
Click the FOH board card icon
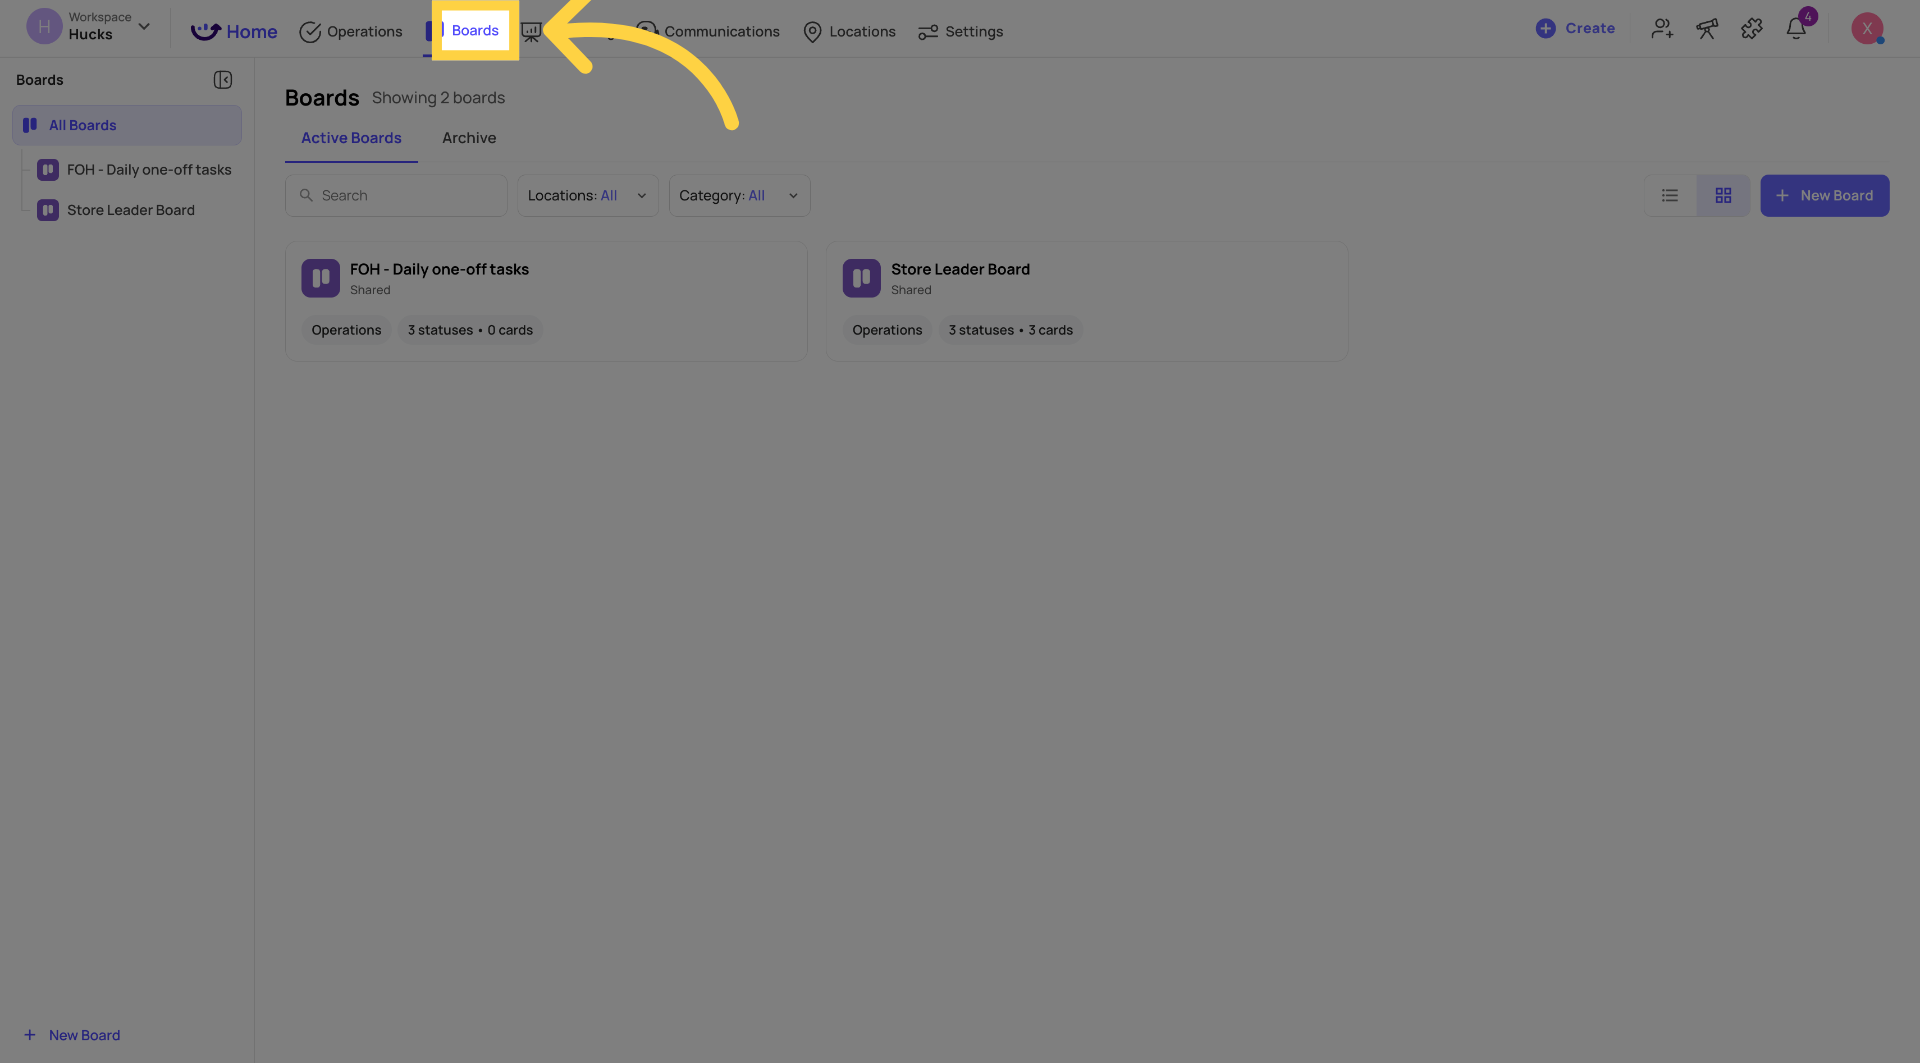(x=320, y=278)
